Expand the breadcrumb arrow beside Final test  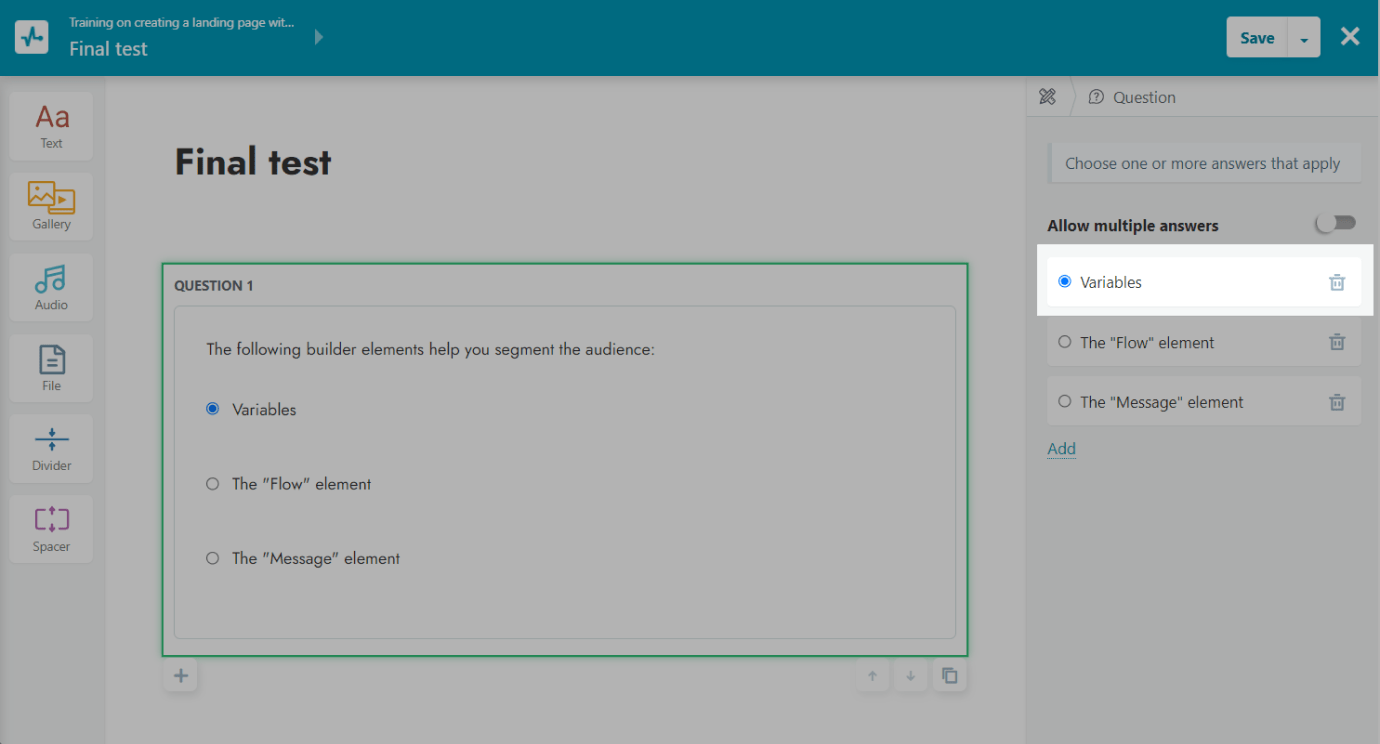click(x=319, y=37)
